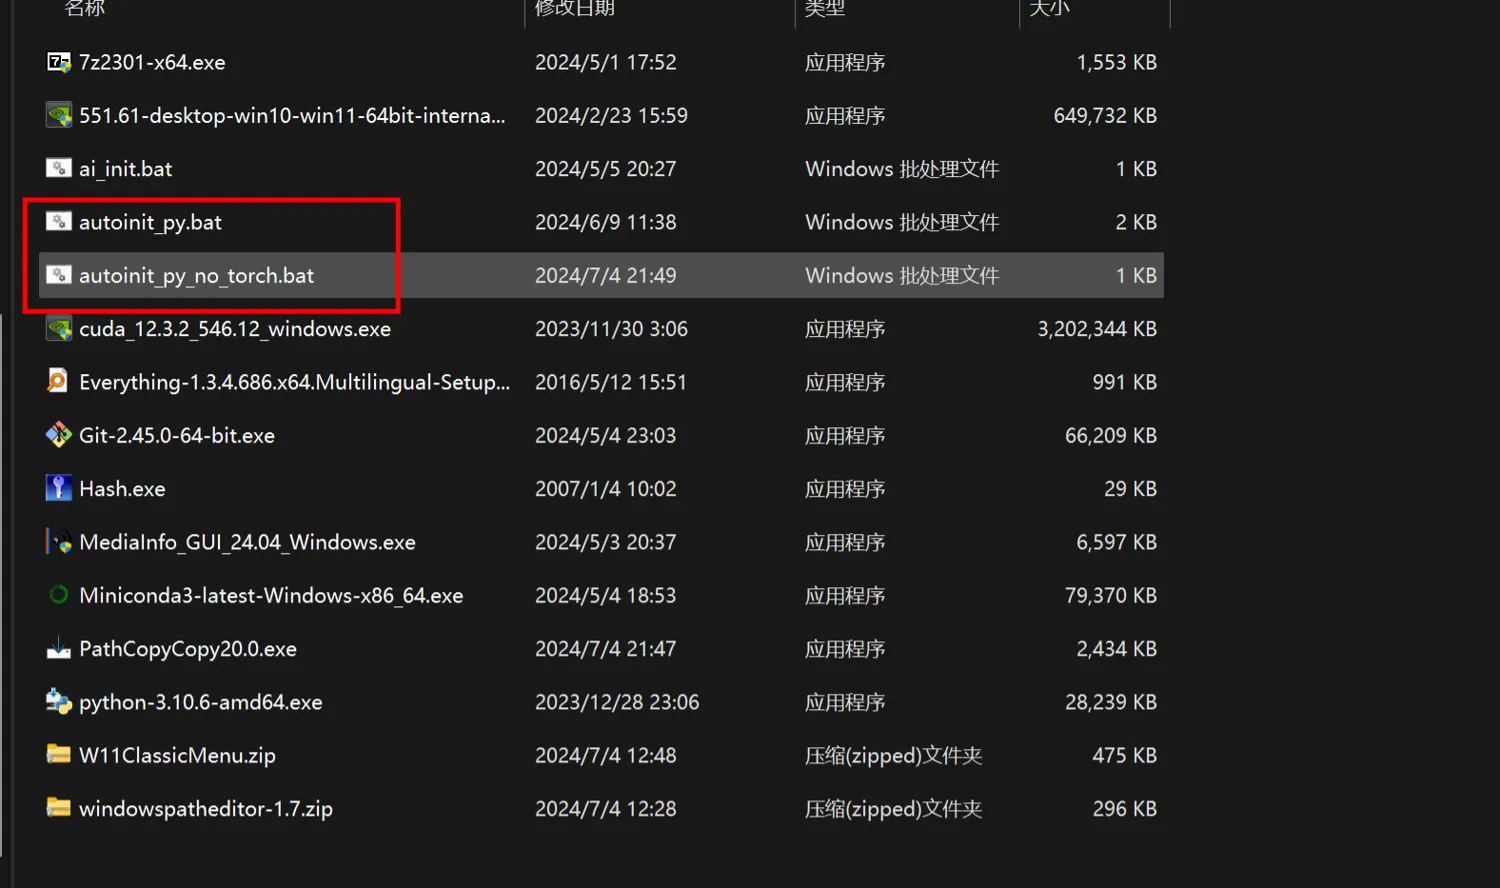Select file 551.61-desktop-win10-win11-64bit-interna...

point(292,115)
